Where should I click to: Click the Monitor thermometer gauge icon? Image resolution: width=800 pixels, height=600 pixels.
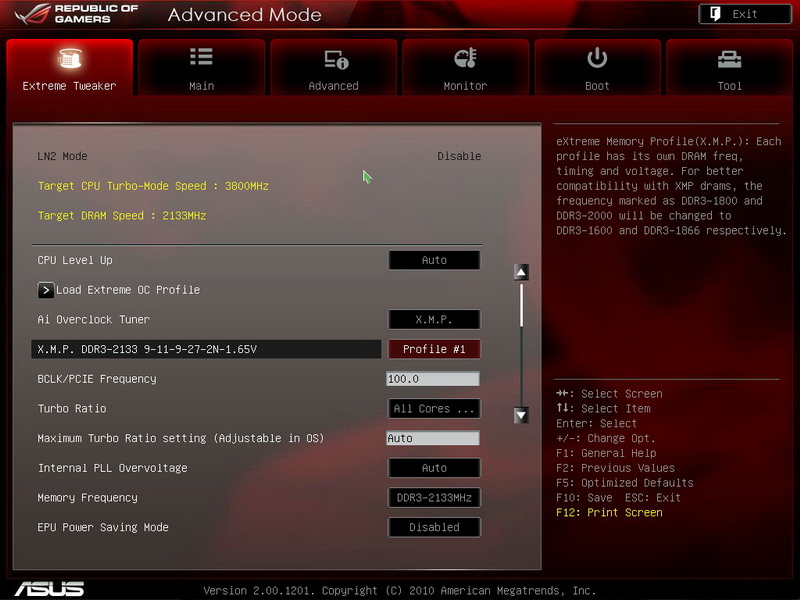click(465, 58)
